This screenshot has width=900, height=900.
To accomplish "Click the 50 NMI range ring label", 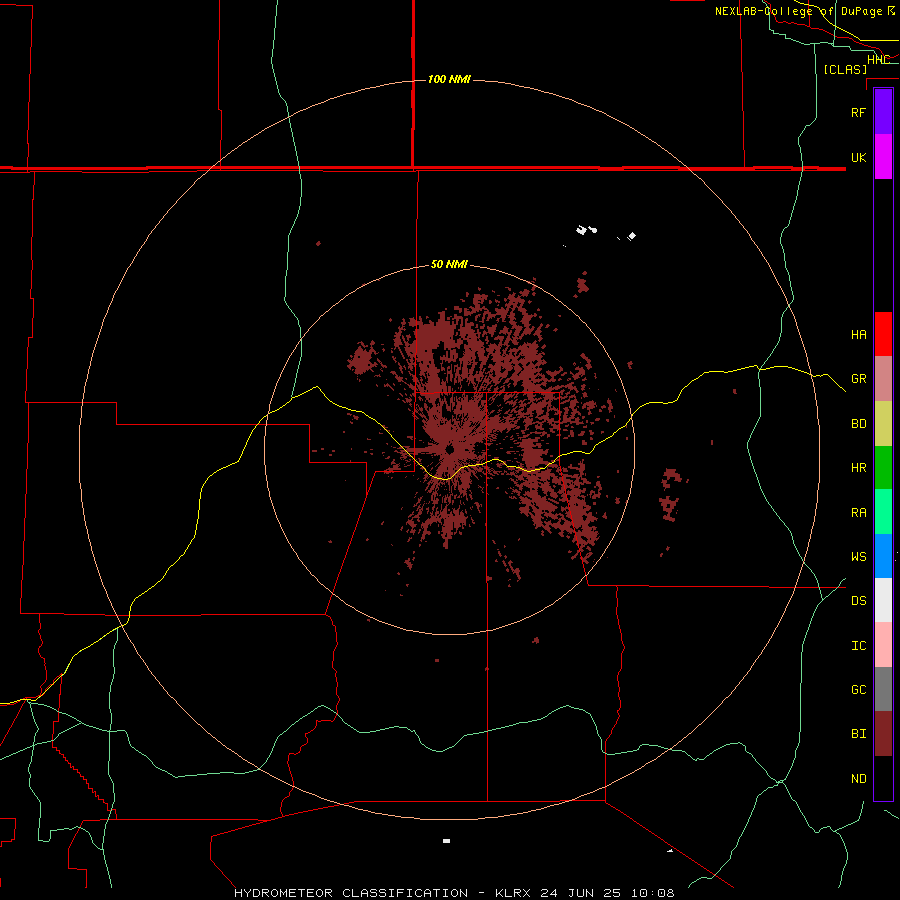I will point(449,265).
